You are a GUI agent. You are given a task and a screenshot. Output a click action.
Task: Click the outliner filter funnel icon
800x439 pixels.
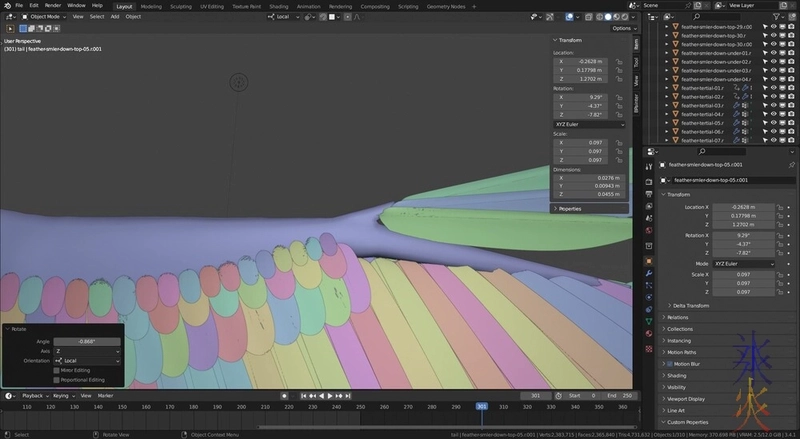click(777, 17)
